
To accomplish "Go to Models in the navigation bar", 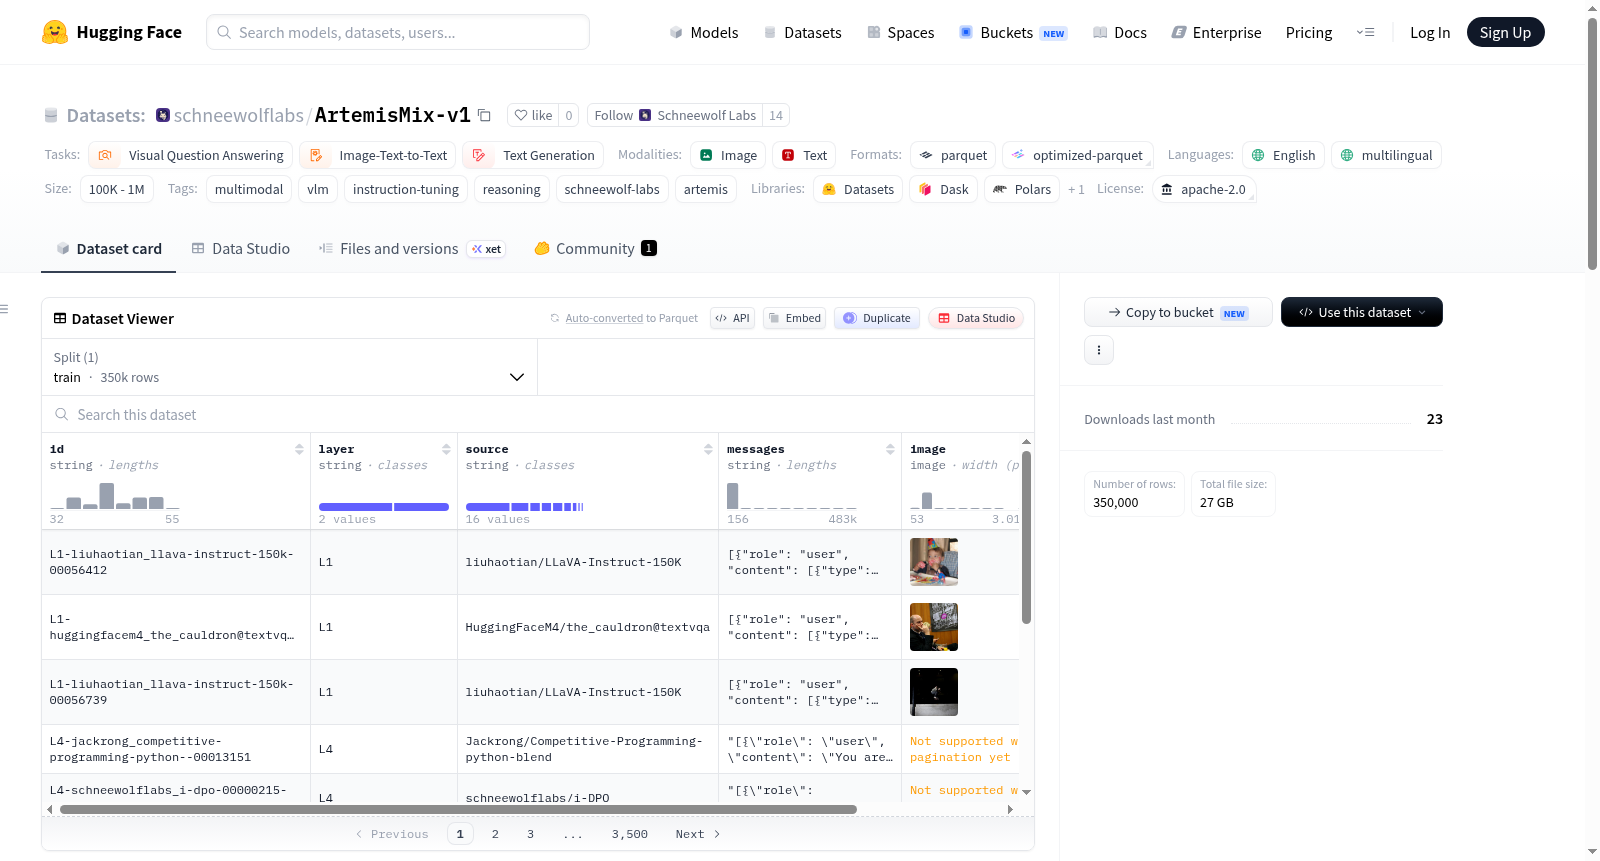I will point(703,33).
